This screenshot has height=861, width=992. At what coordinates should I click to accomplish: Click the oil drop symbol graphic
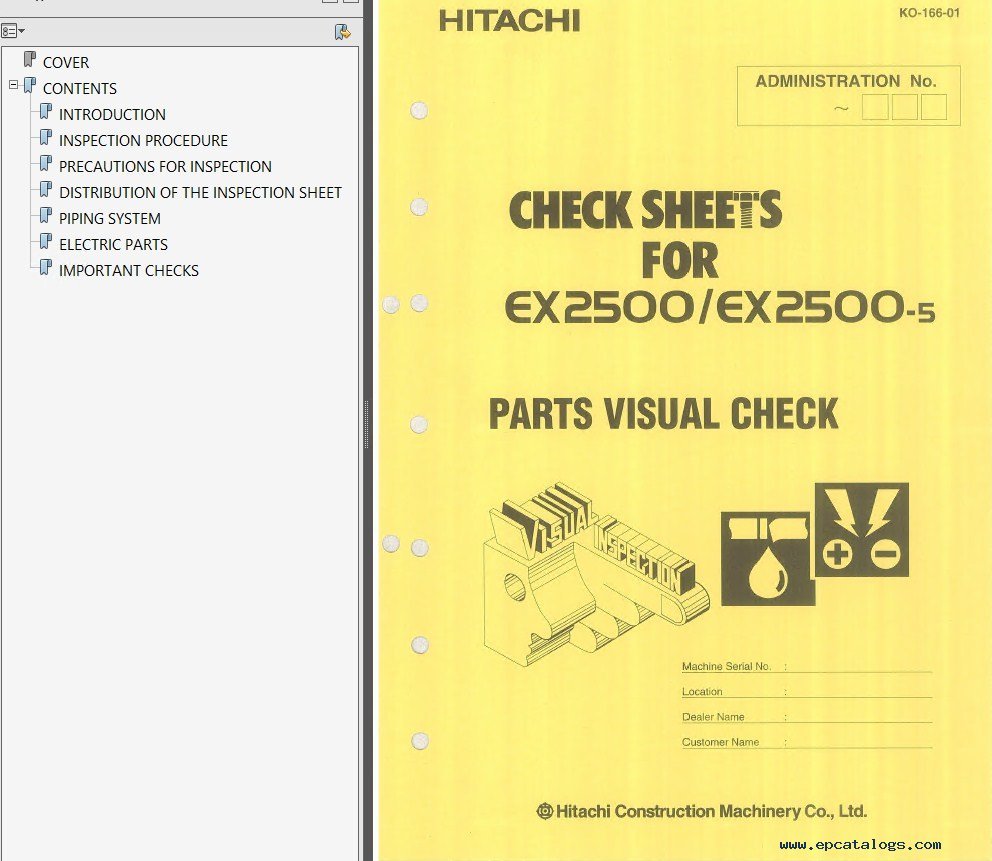(x=767, y=559)
